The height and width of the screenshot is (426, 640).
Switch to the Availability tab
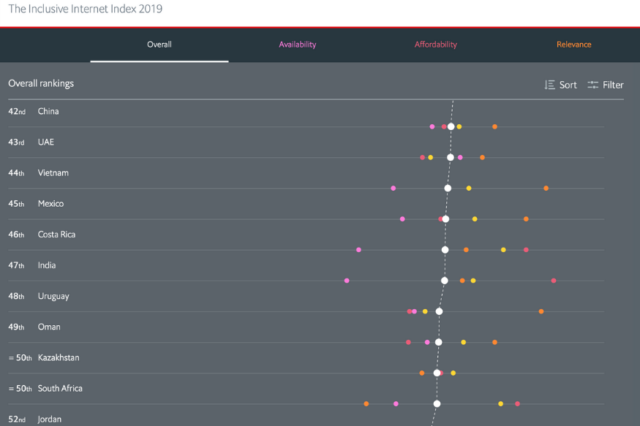297,44
